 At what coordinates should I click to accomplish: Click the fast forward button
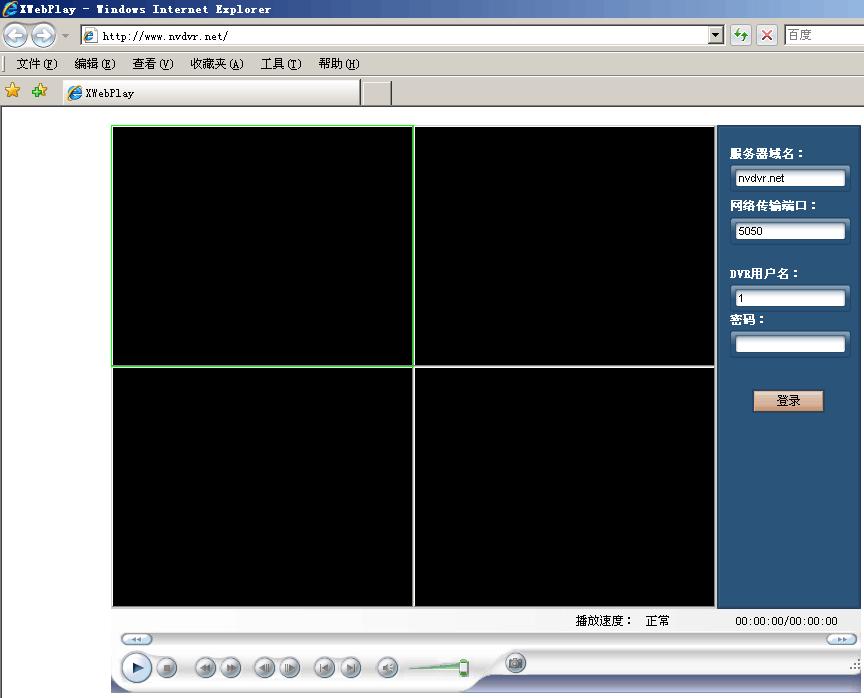coord(231,667)
